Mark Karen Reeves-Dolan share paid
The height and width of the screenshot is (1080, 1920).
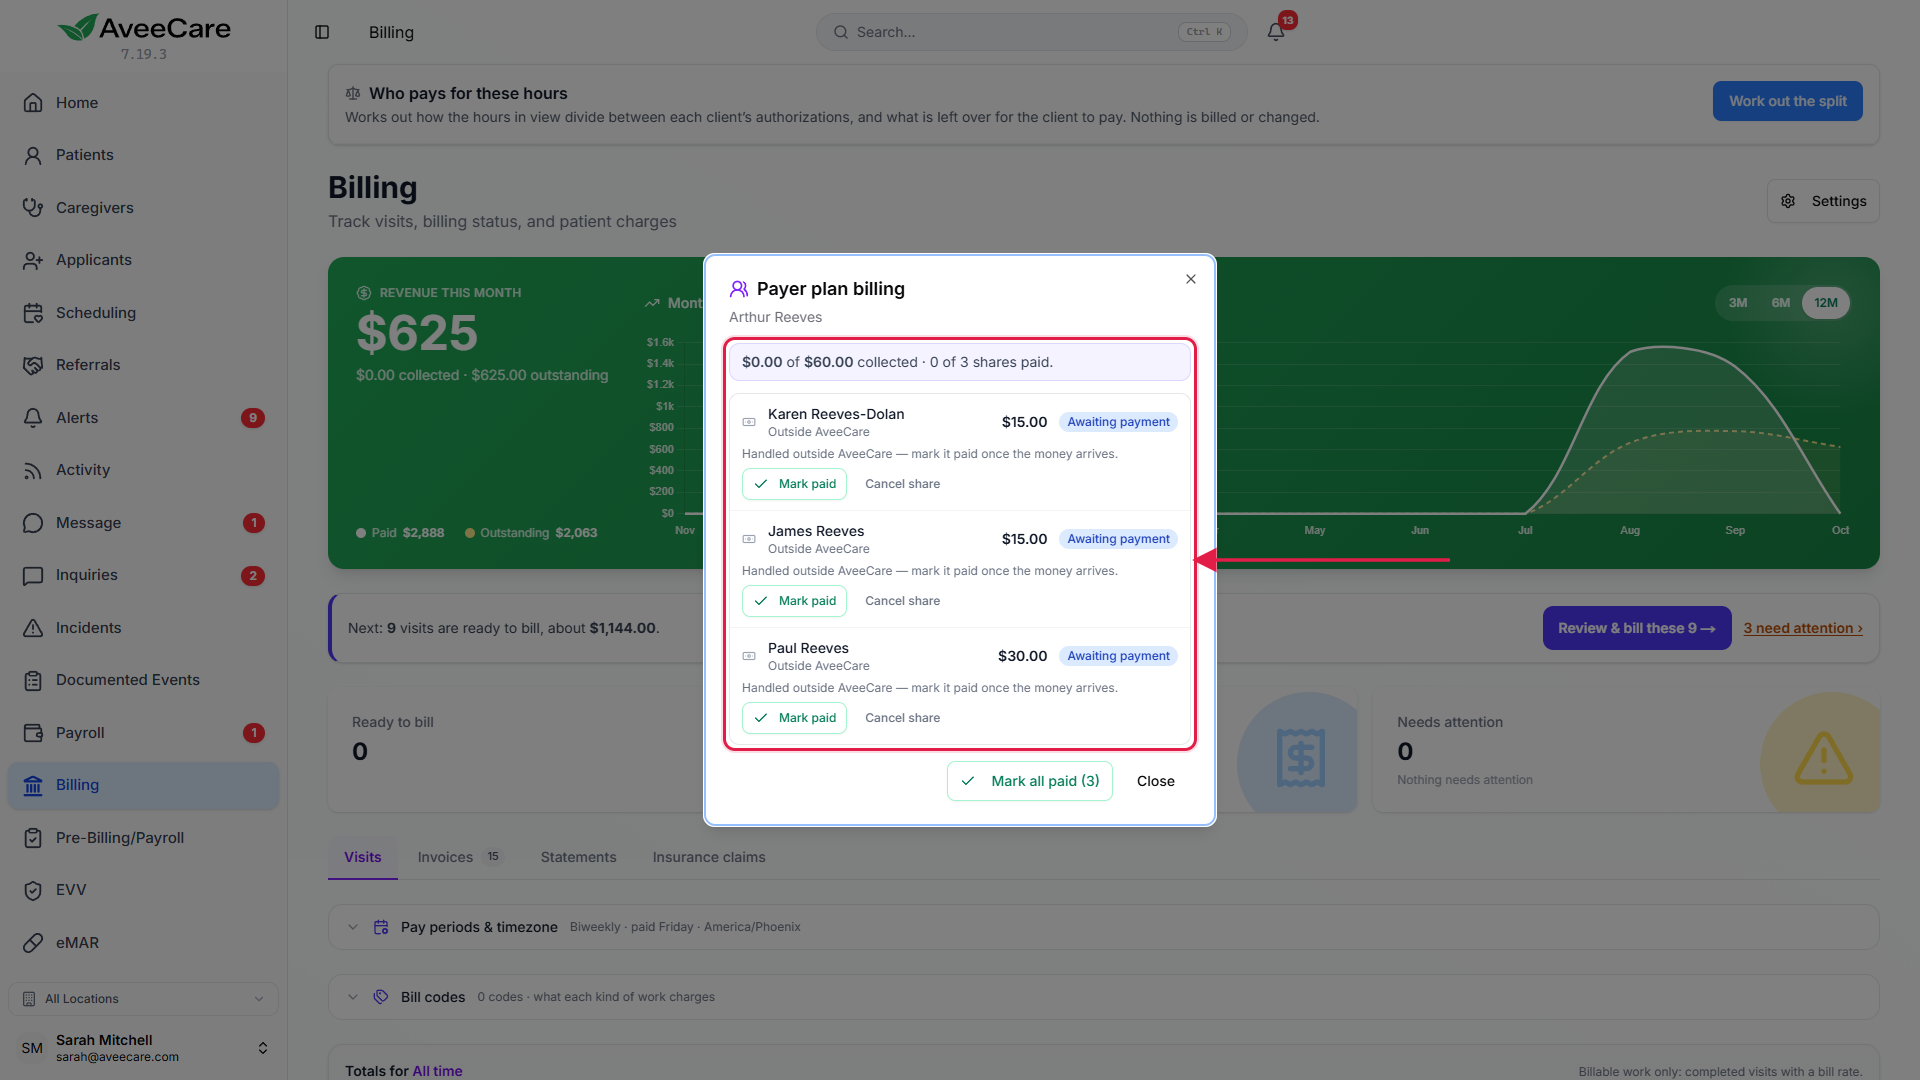[794, 484]
